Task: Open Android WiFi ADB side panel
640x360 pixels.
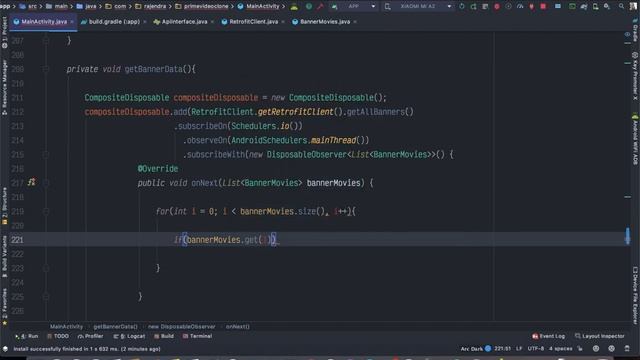Action: pos(635,140)
